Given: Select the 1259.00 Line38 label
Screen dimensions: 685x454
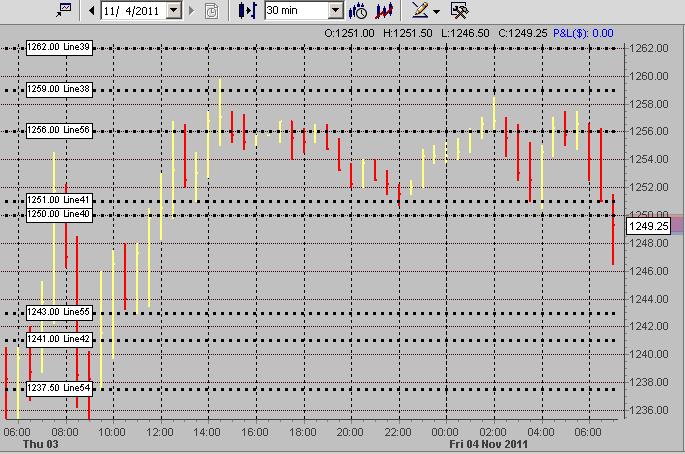Looking at the screenshot, I should 59,89.
